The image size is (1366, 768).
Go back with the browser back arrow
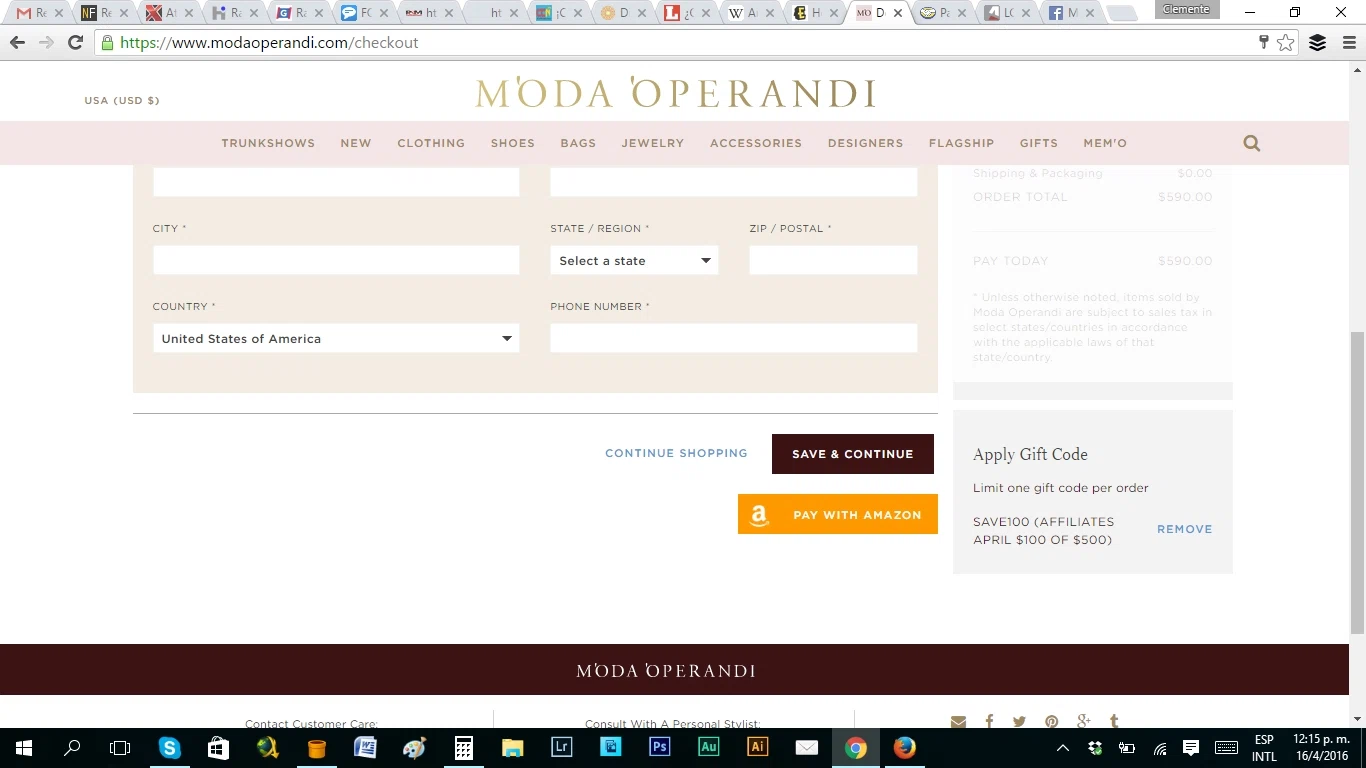(x=17, y=43)
